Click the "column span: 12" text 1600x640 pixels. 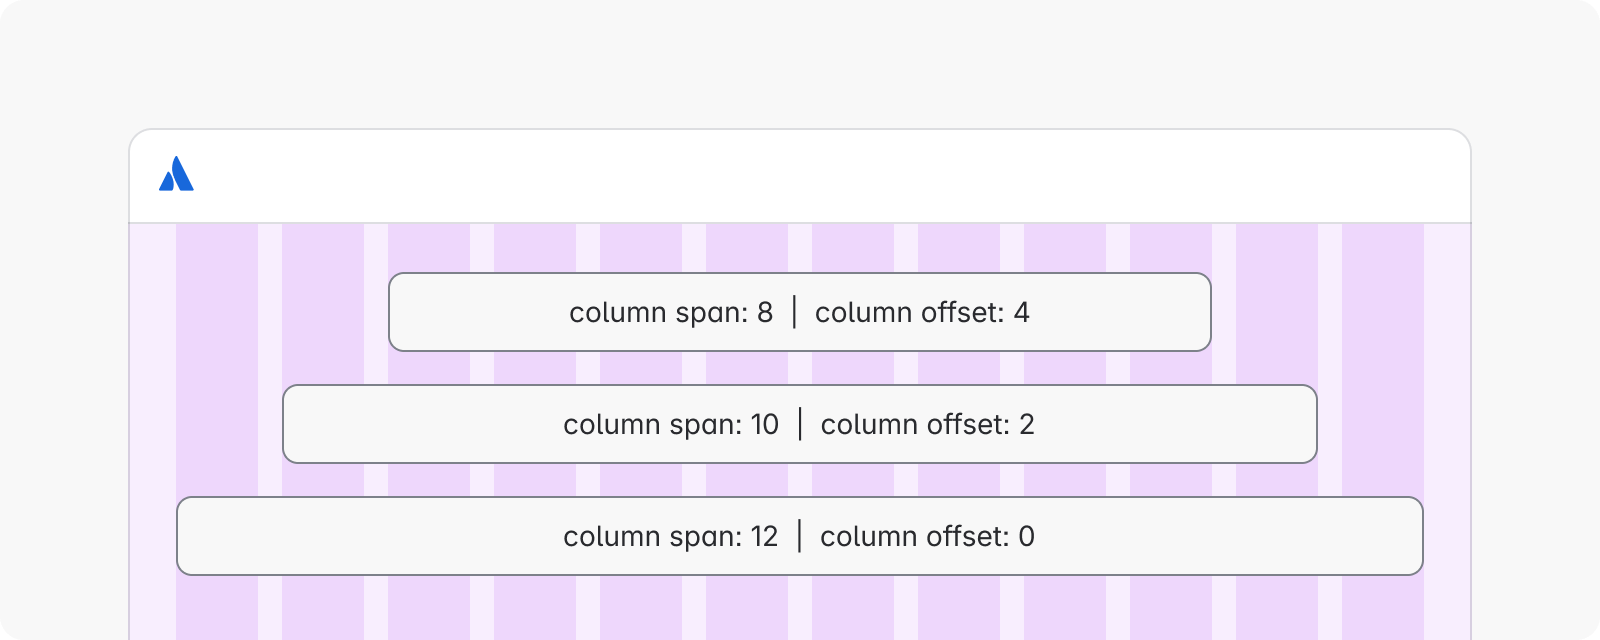click(x=671, y=537)
